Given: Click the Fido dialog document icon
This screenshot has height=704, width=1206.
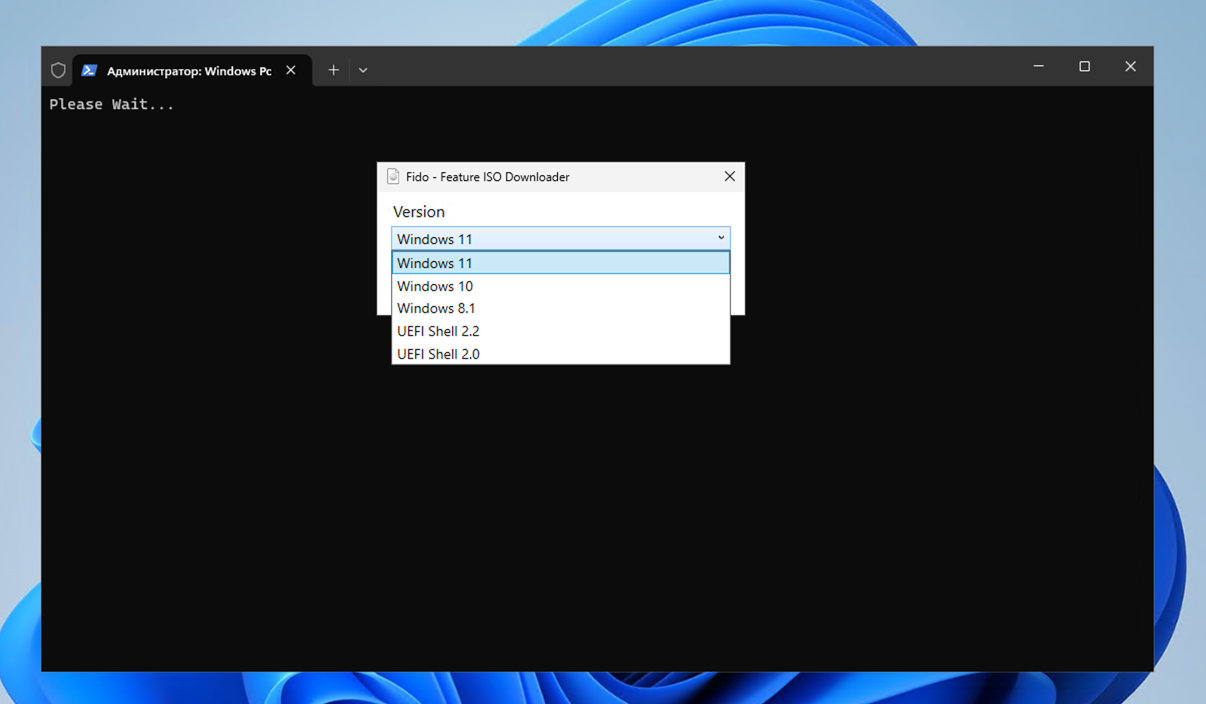Looking at the screenshot, I should (x=393, y=177).
